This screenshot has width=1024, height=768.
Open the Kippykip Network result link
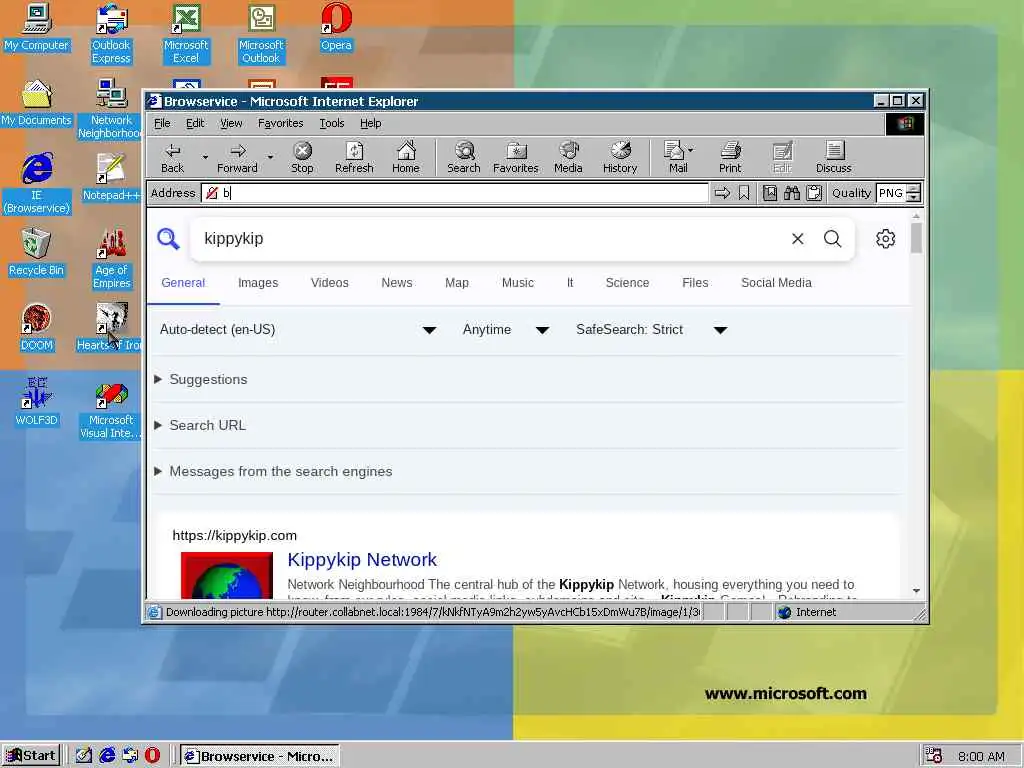[x=362, y=560]
